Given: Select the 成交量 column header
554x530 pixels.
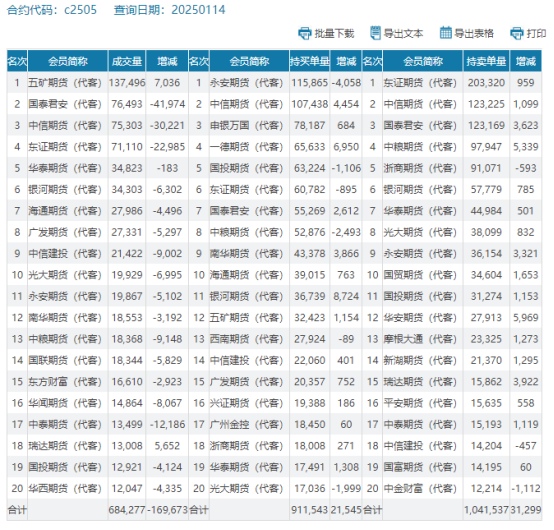Looking at the screenshot, I should coord(127,61).
